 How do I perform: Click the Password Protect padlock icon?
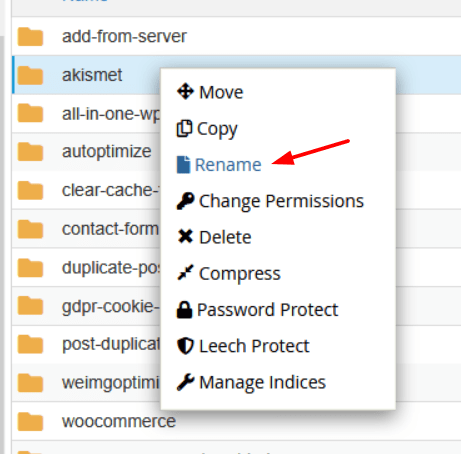tap(184, 310)
